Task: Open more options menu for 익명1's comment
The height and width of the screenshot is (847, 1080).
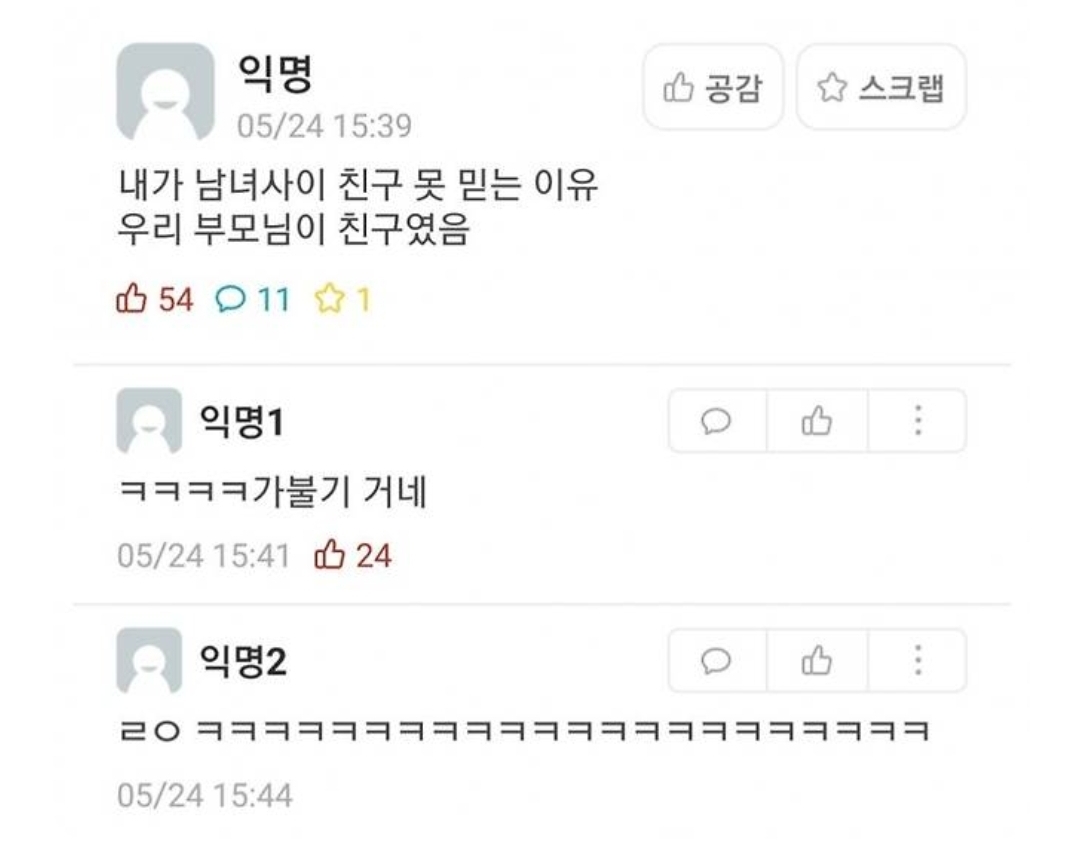Action: click(x=917, y=421)
